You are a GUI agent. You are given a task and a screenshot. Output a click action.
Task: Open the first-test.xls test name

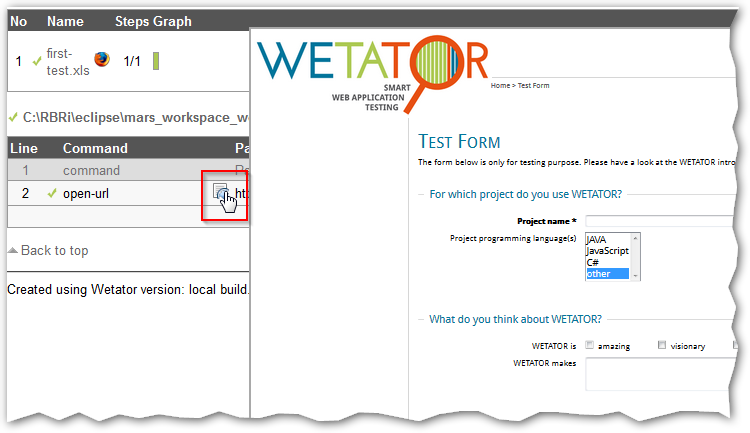pos(67,62)
